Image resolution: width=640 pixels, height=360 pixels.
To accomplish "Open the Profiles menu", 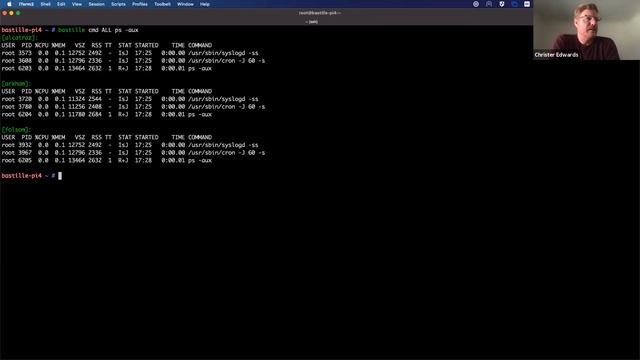I will 140,4.
